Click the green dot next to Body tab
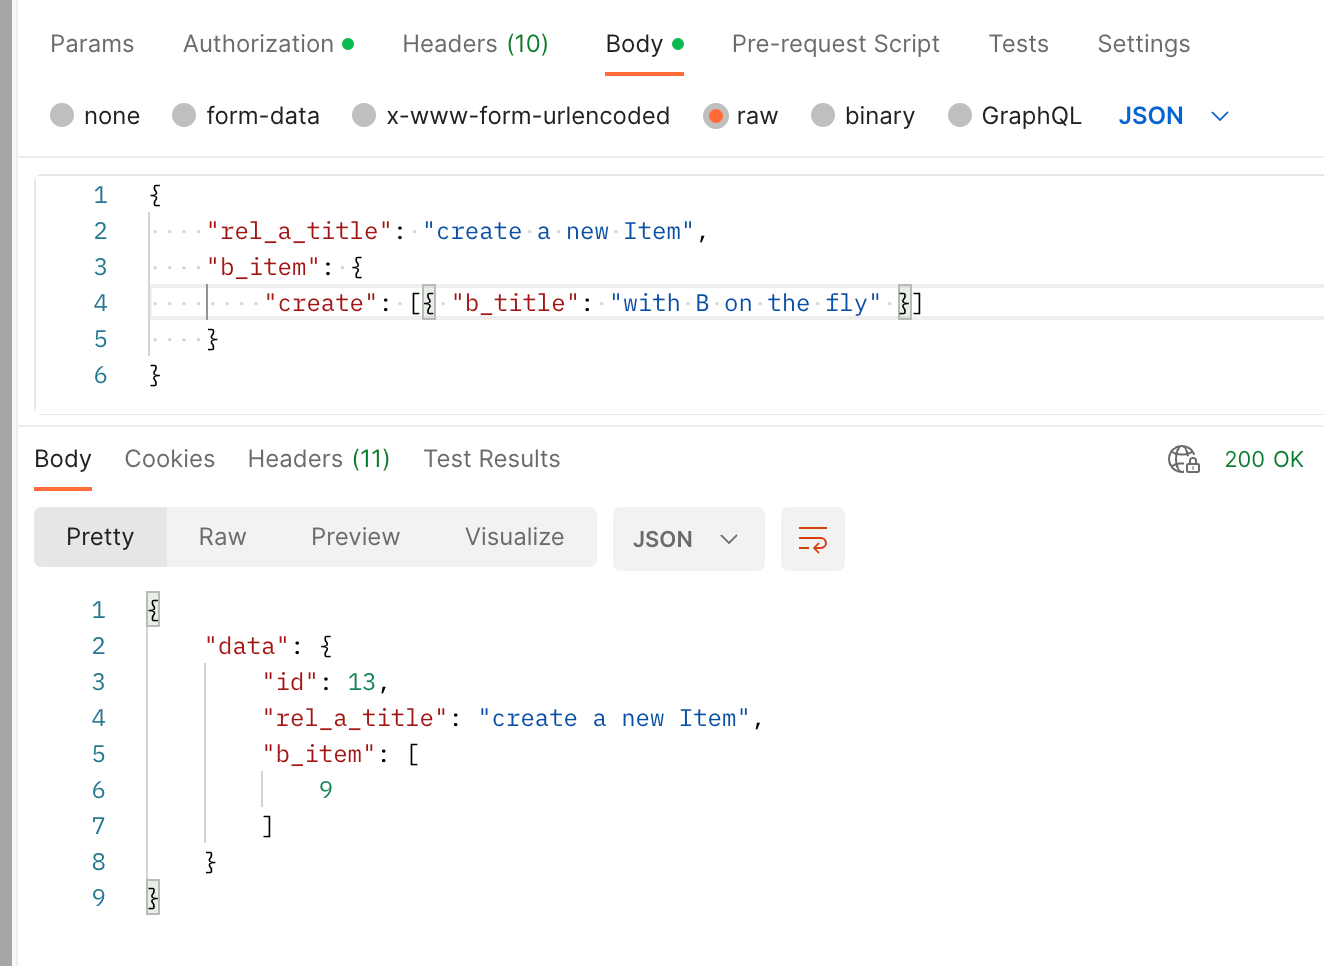This screenshot has width=1324, height=966. tap(679, 42)
